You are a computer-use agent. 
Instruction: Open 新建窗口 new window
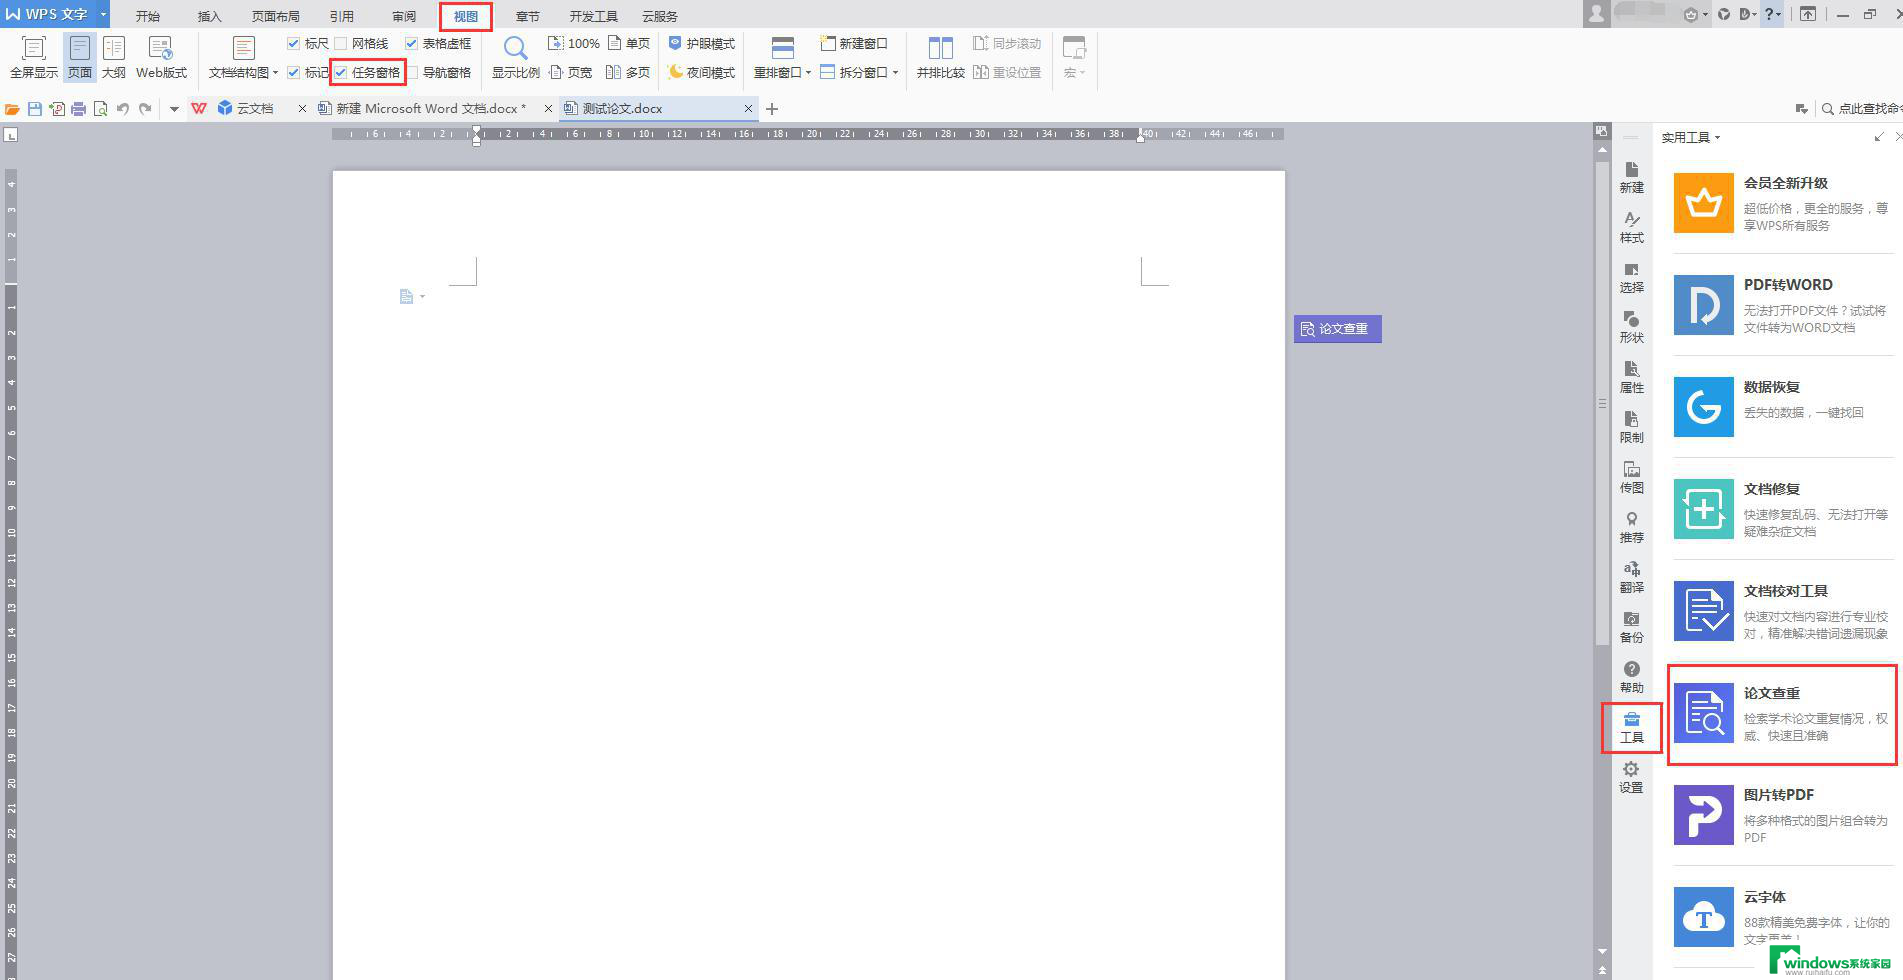pos(853,44)
